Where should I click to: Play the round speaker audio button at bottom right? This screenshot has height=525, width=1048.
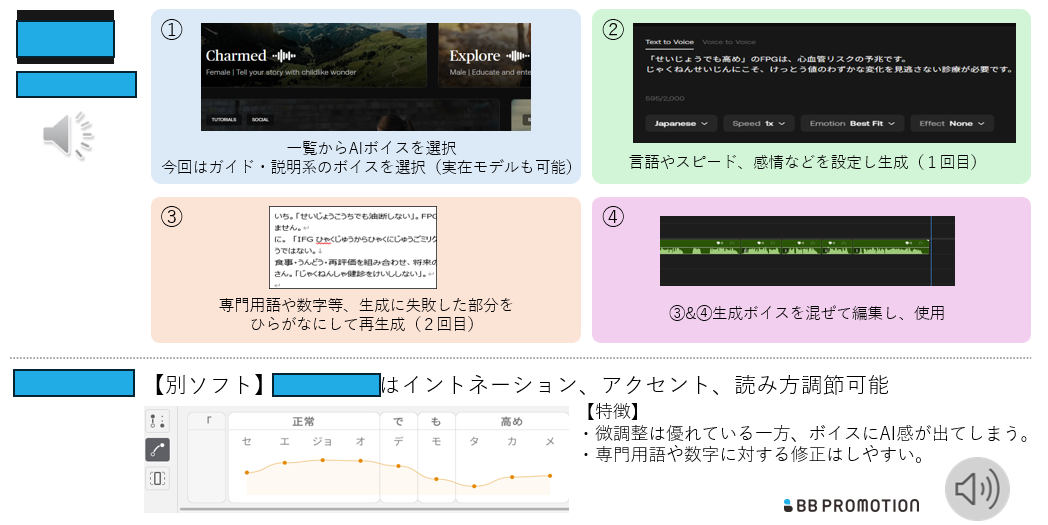pyautogui.click(x=977, y=489)
